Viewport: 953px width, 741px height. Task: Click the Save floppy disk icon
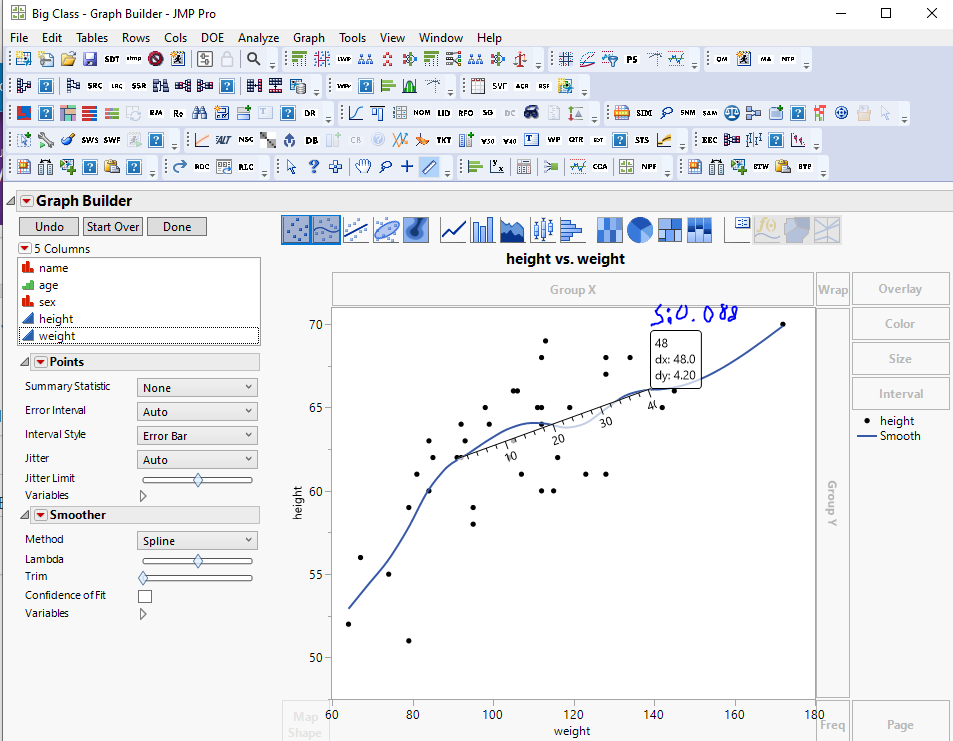point(90,59)
